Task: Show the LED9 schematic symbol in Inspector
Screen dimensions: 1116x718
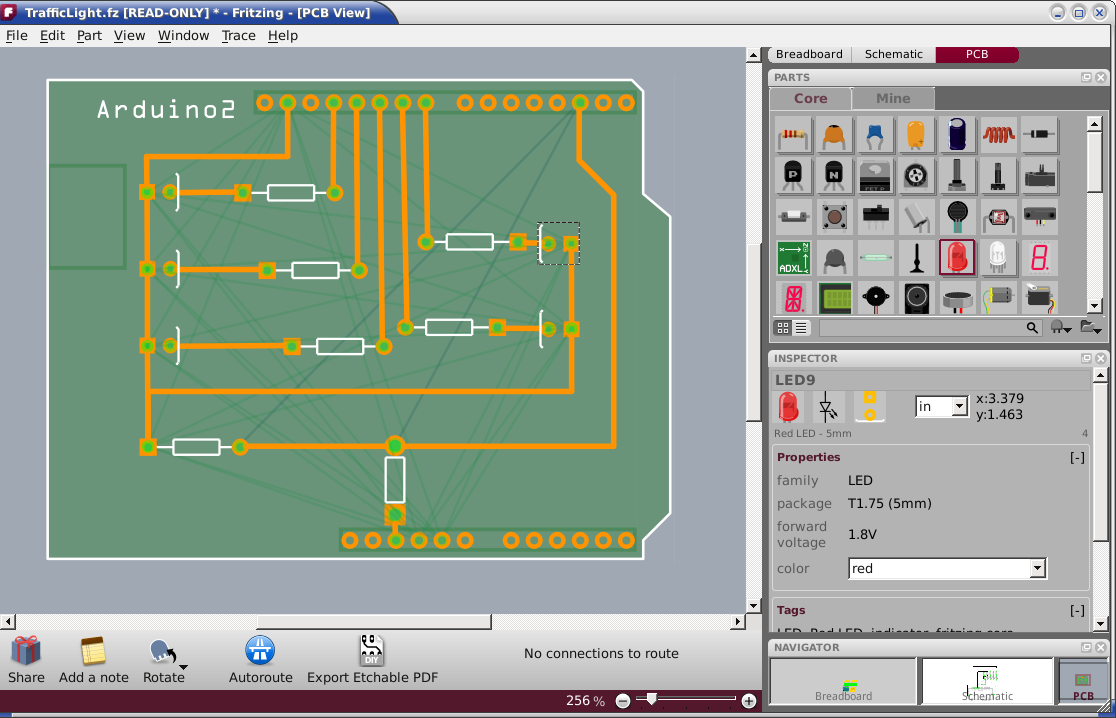Action: pyautogui.click(x=827, y=407)
